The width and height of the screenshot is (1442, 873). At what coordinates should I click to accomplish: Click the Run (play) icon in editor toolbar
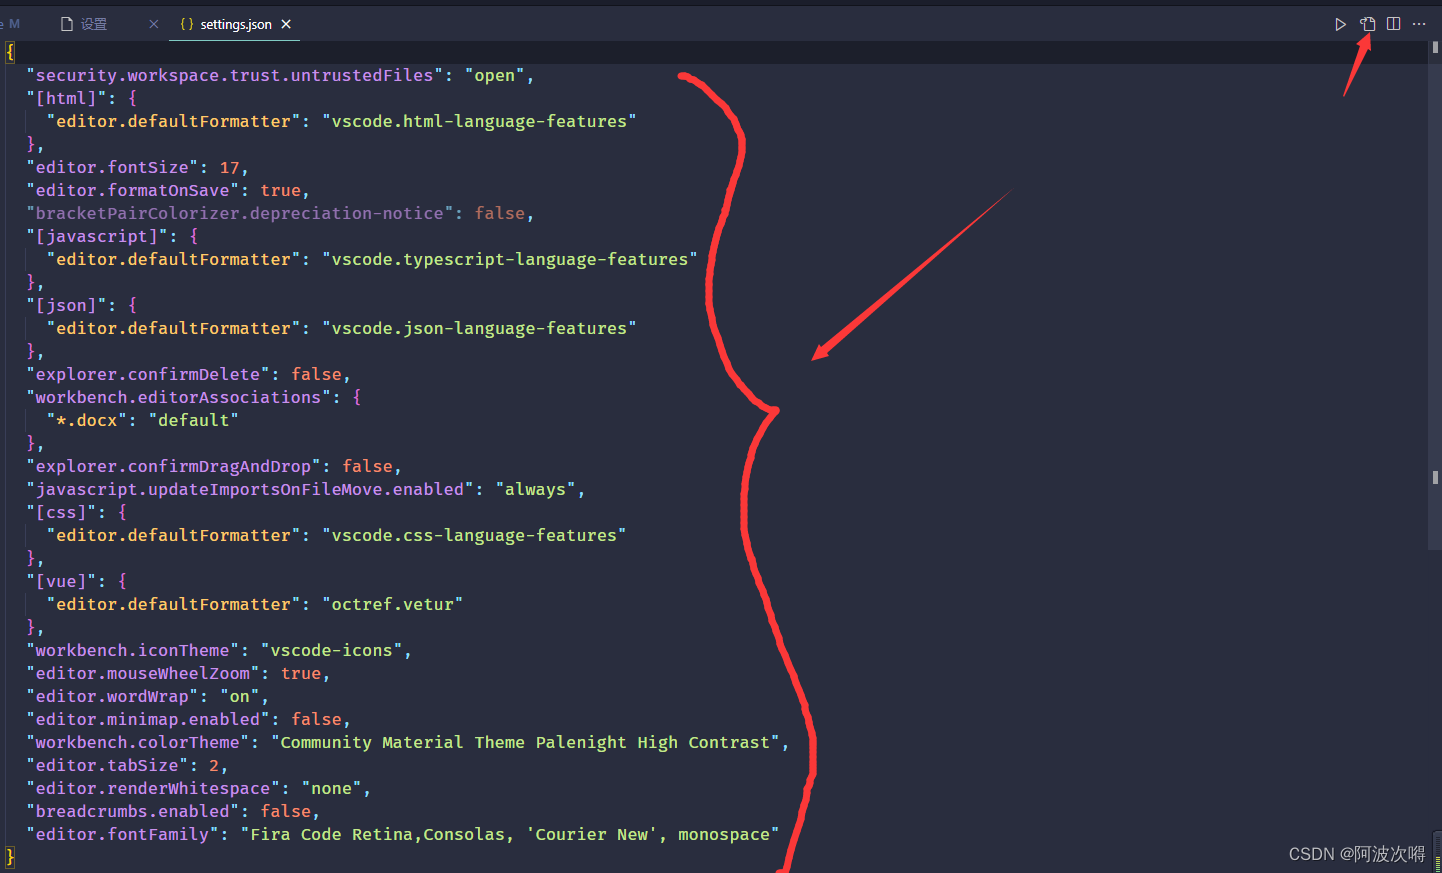click(1340, 24)
